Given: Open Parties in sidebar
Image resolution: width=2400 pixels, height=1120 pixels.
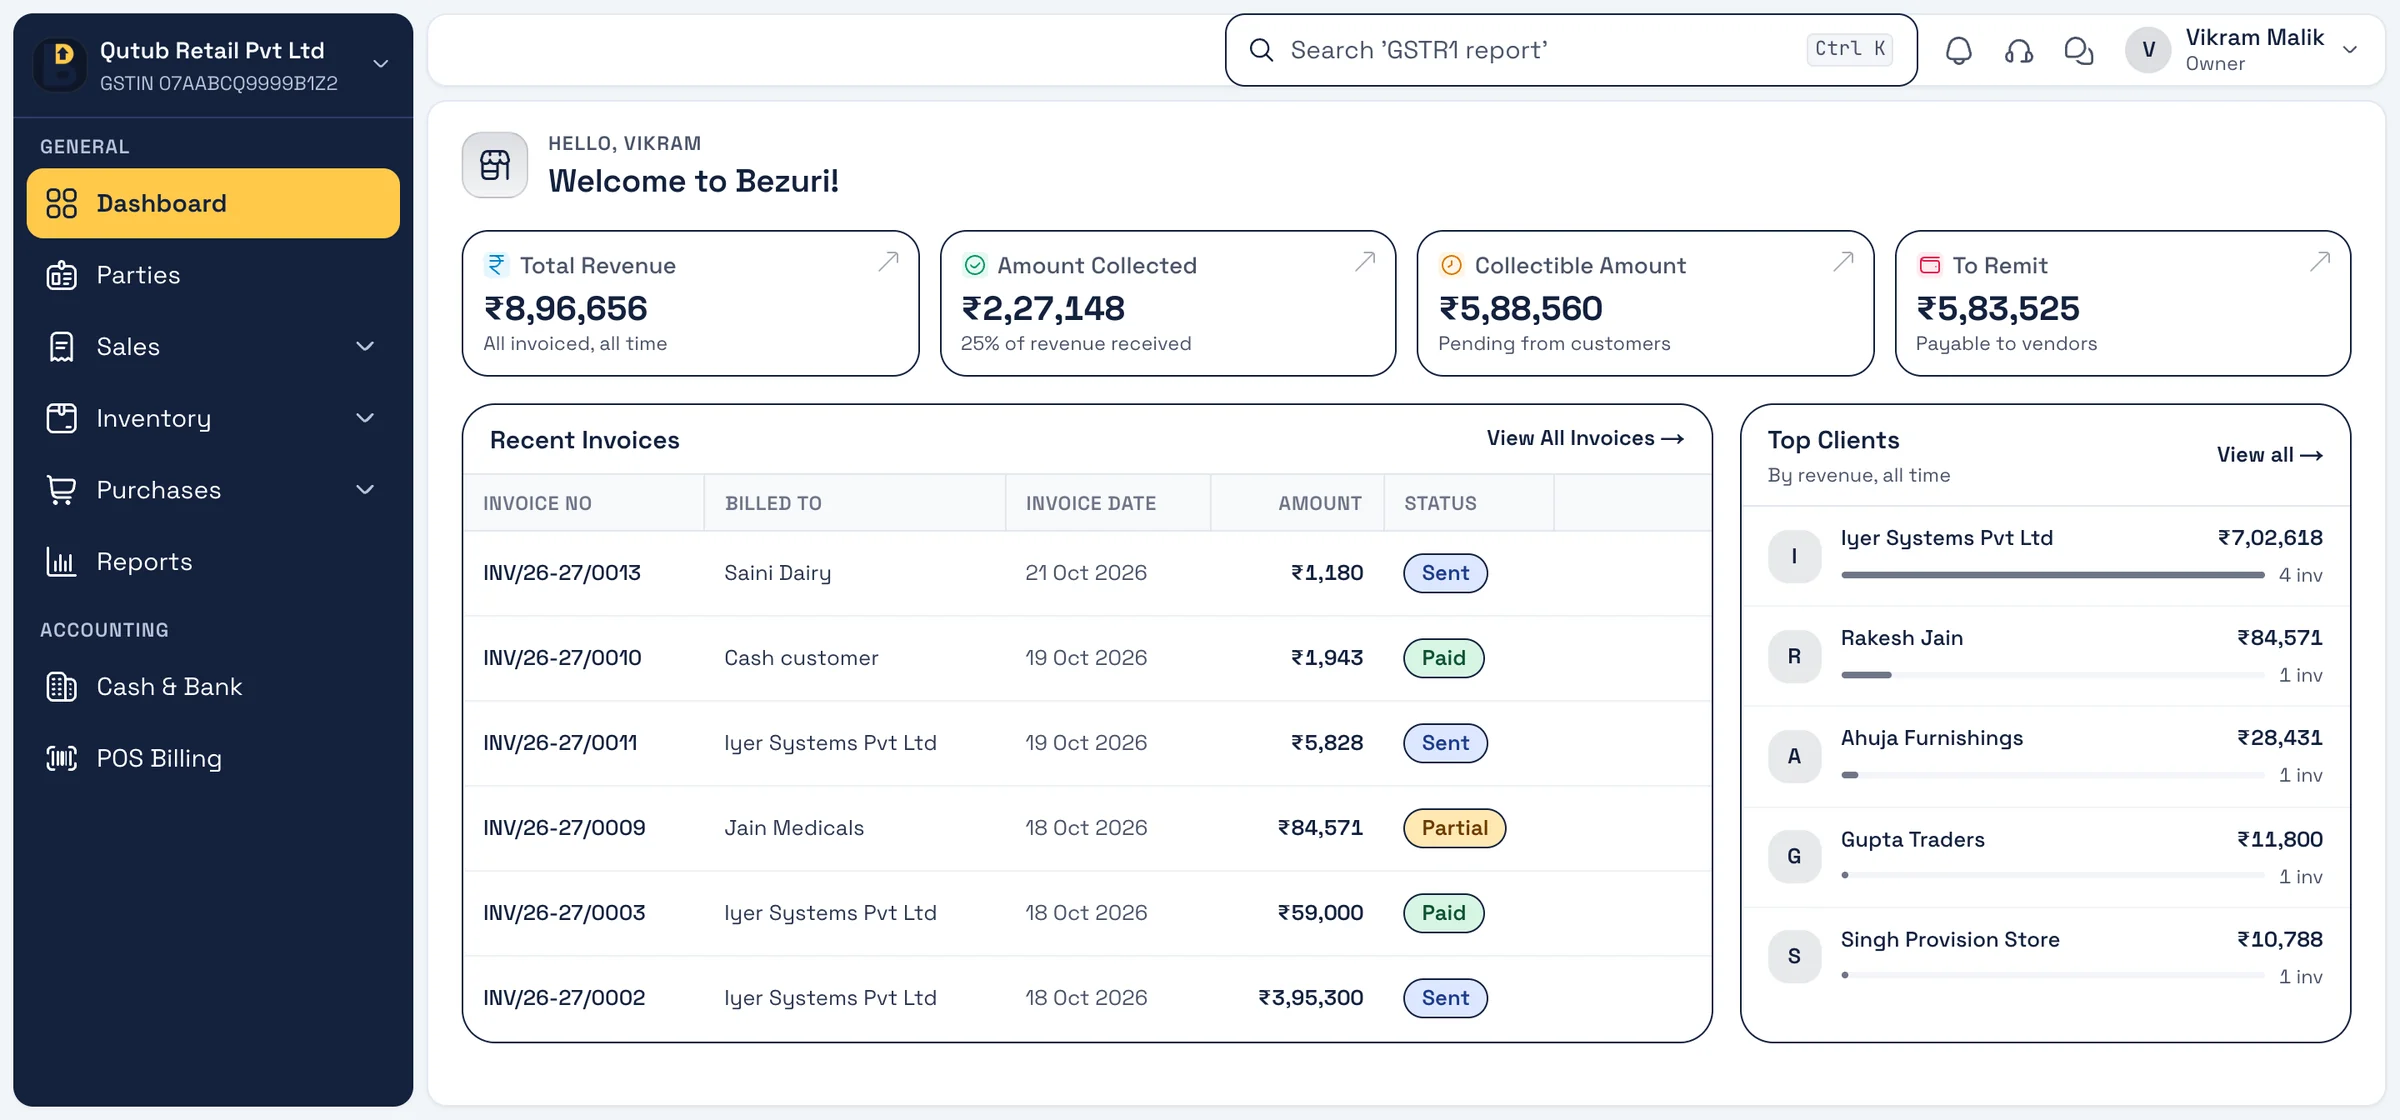Looking at the screenshot, I should (213, 275).
